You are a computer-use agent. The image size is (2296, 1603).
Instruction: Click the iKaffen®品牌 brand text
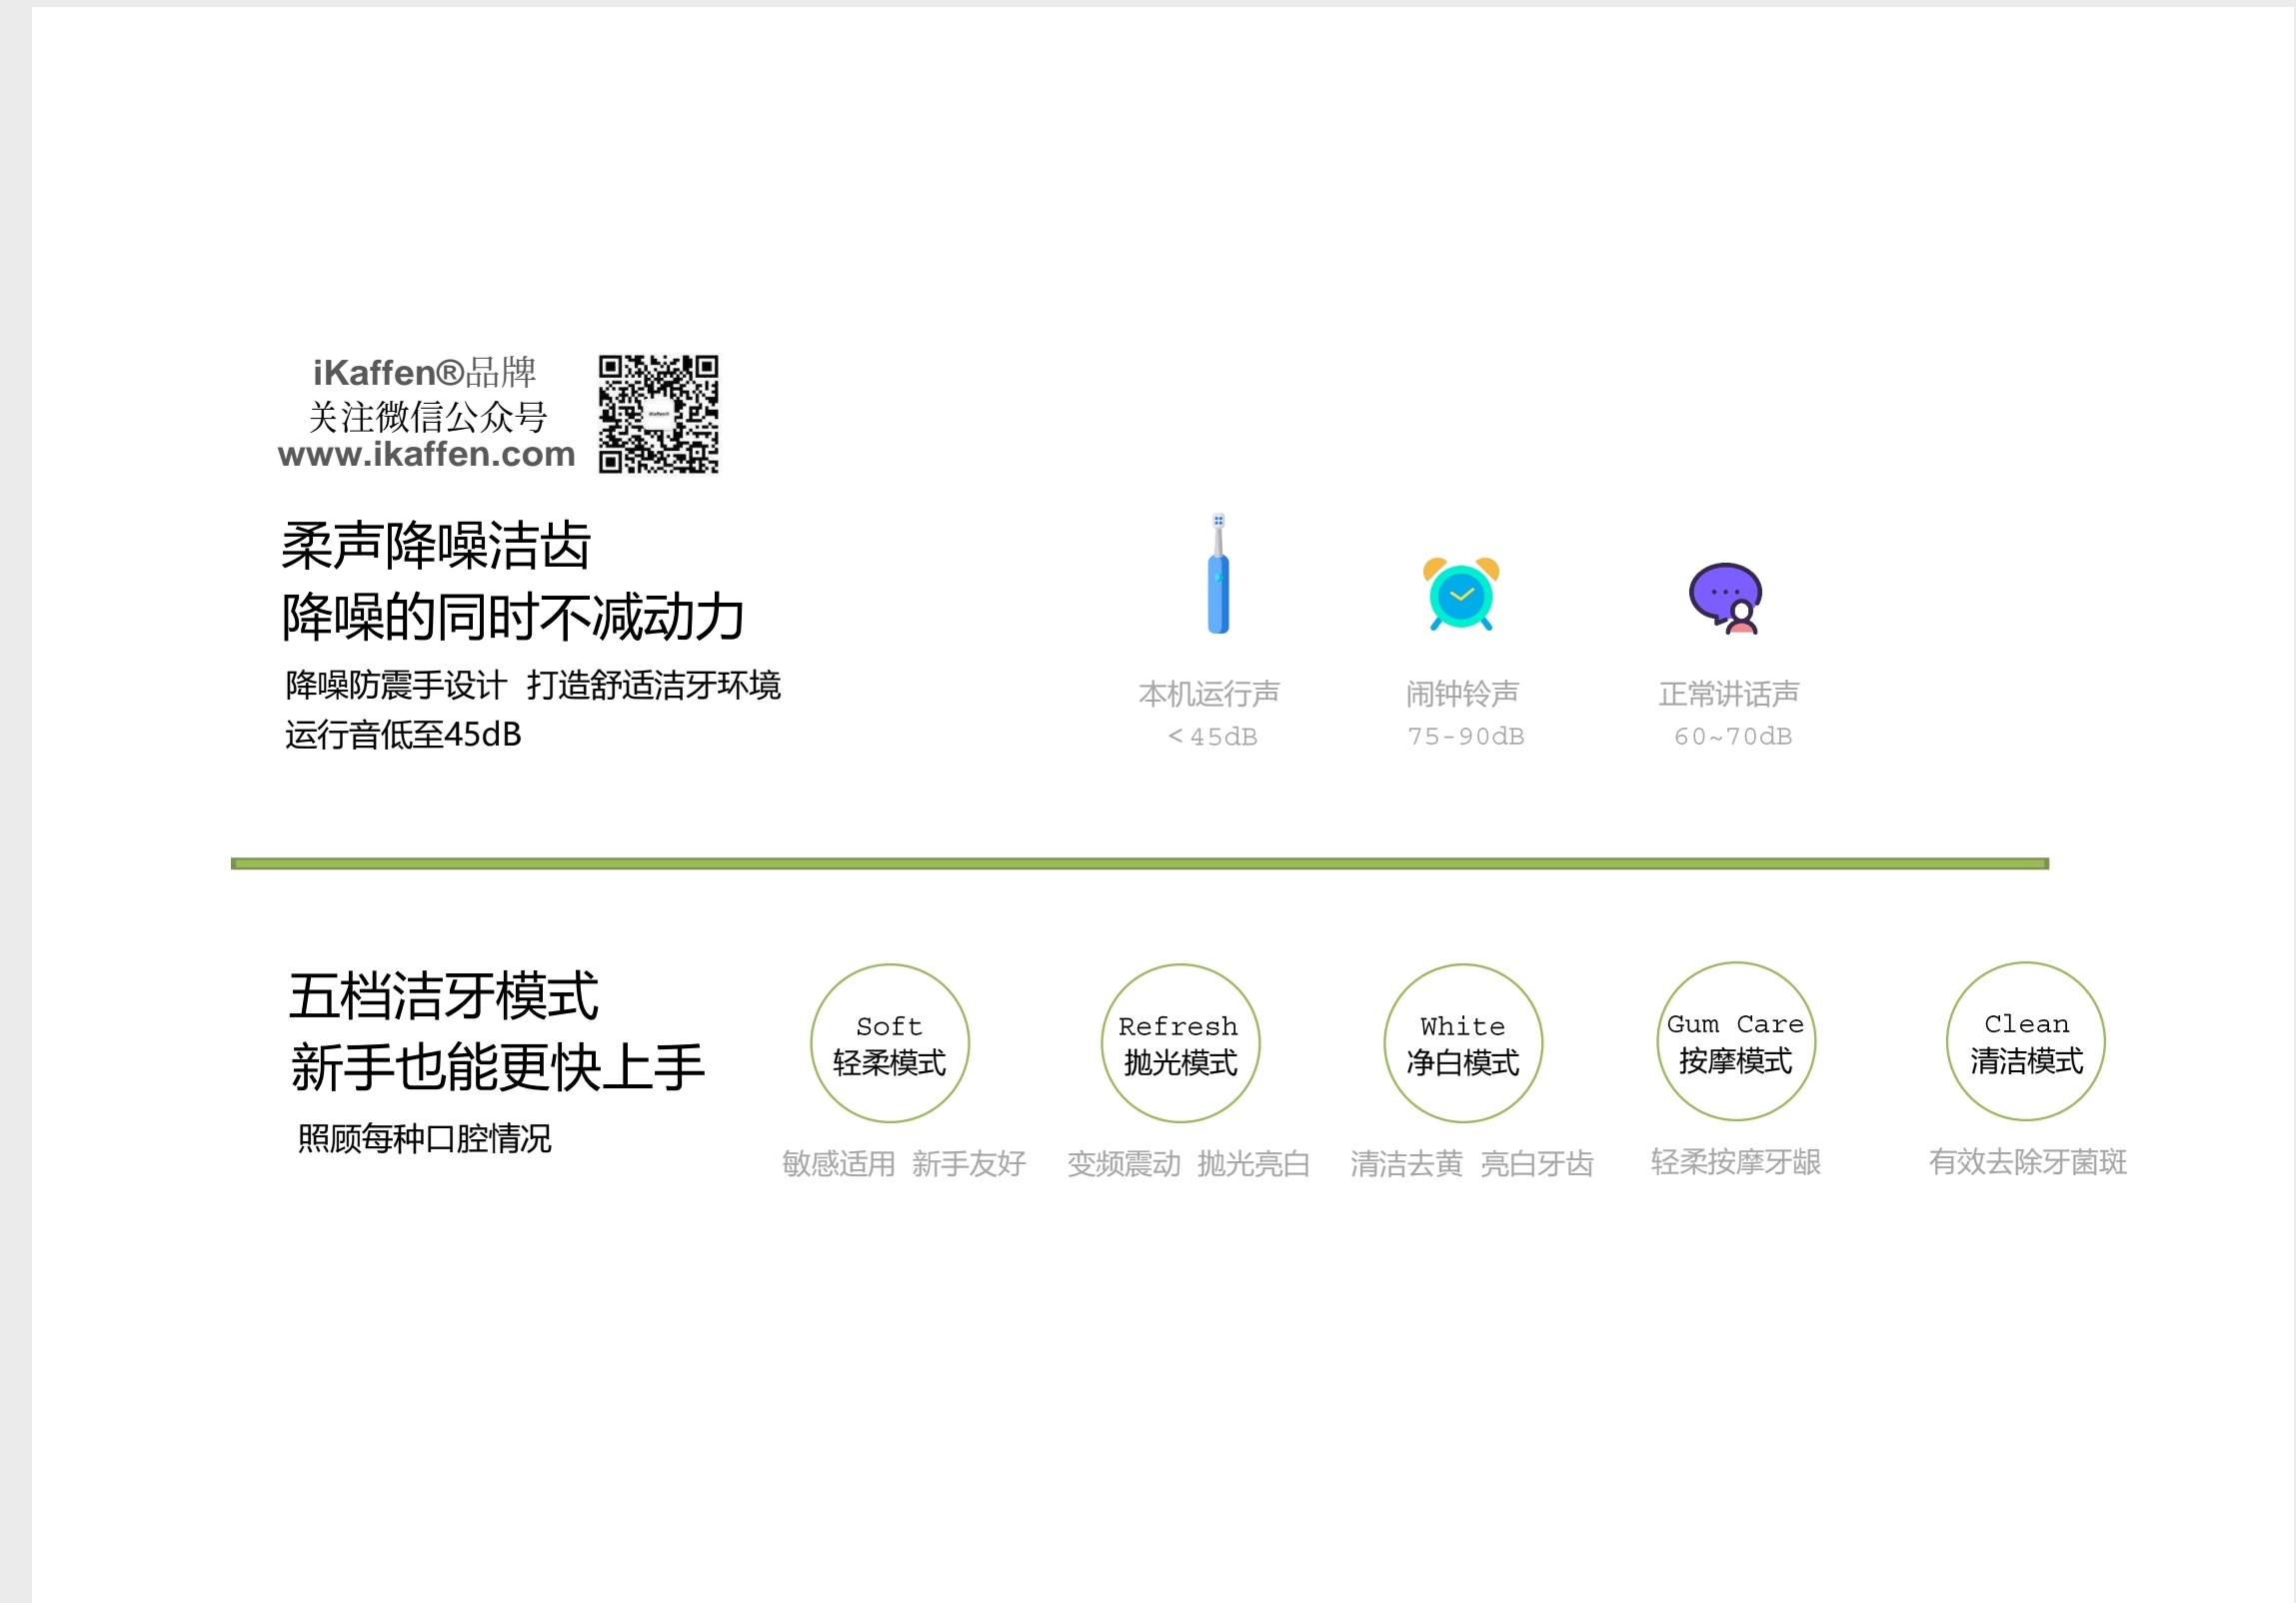[x=425, y=373]
